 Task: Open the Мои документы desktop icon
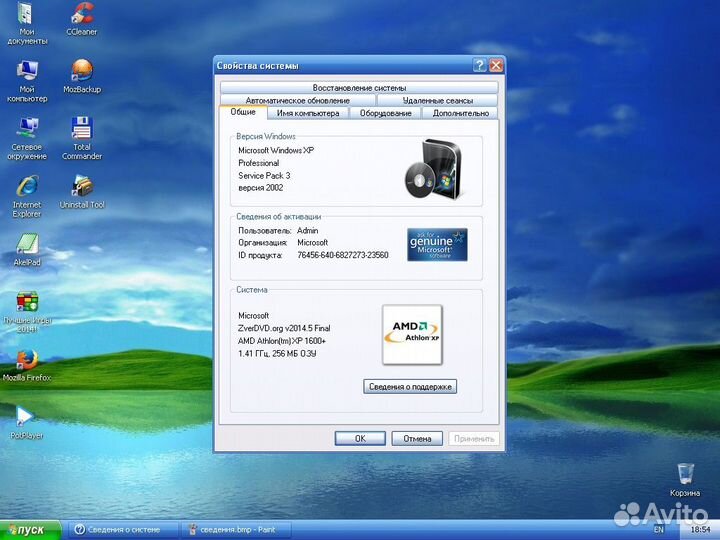27,23
